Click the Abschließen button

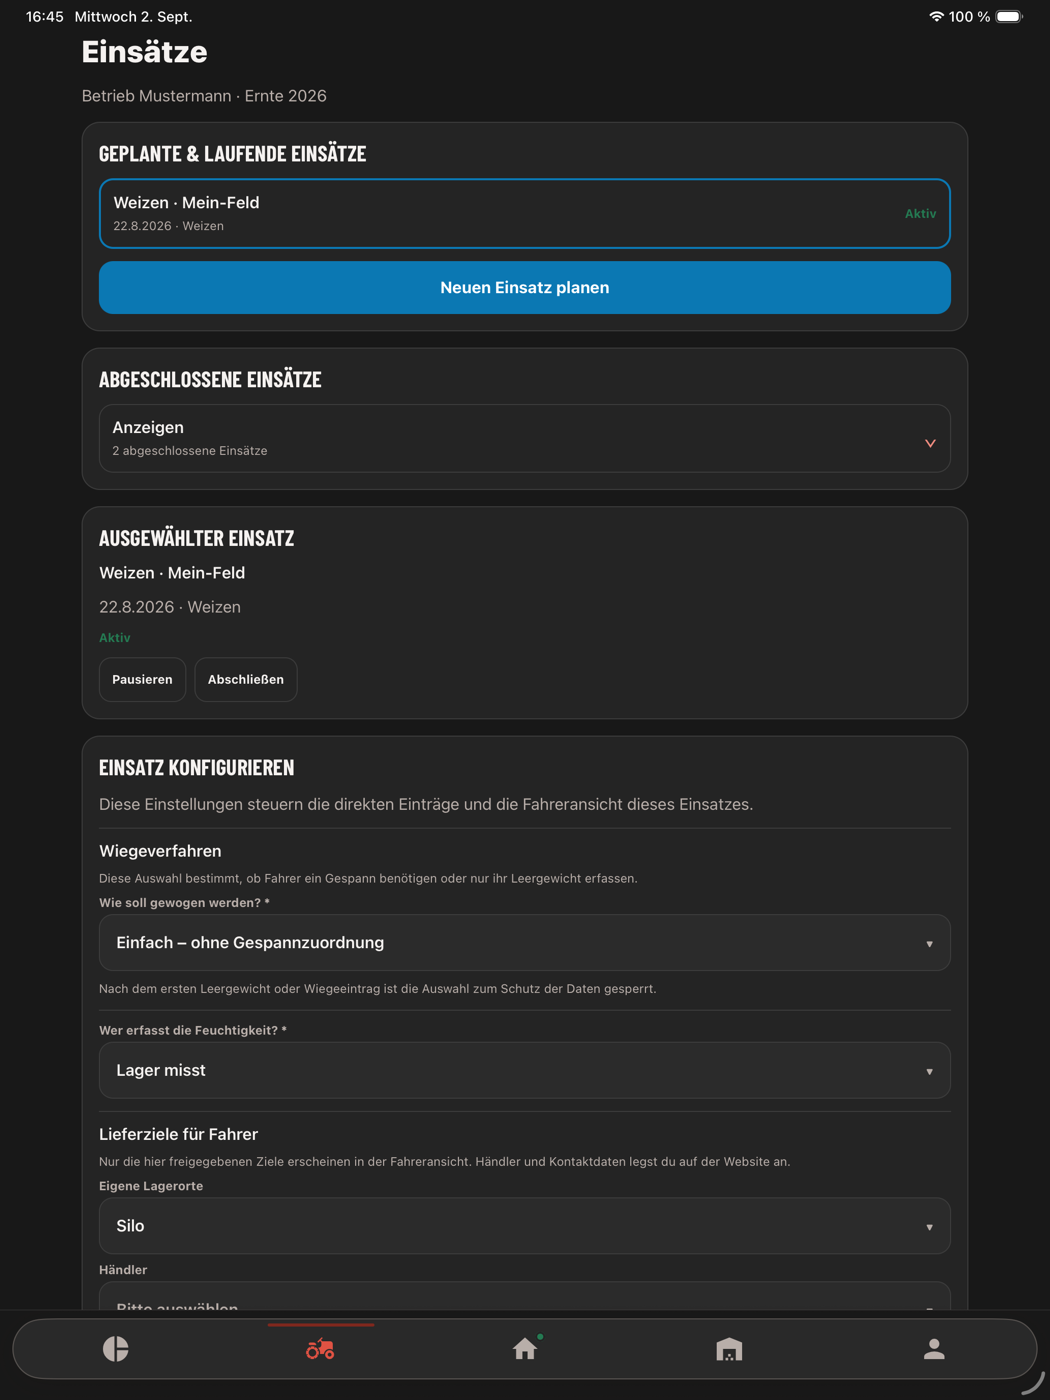246,680
